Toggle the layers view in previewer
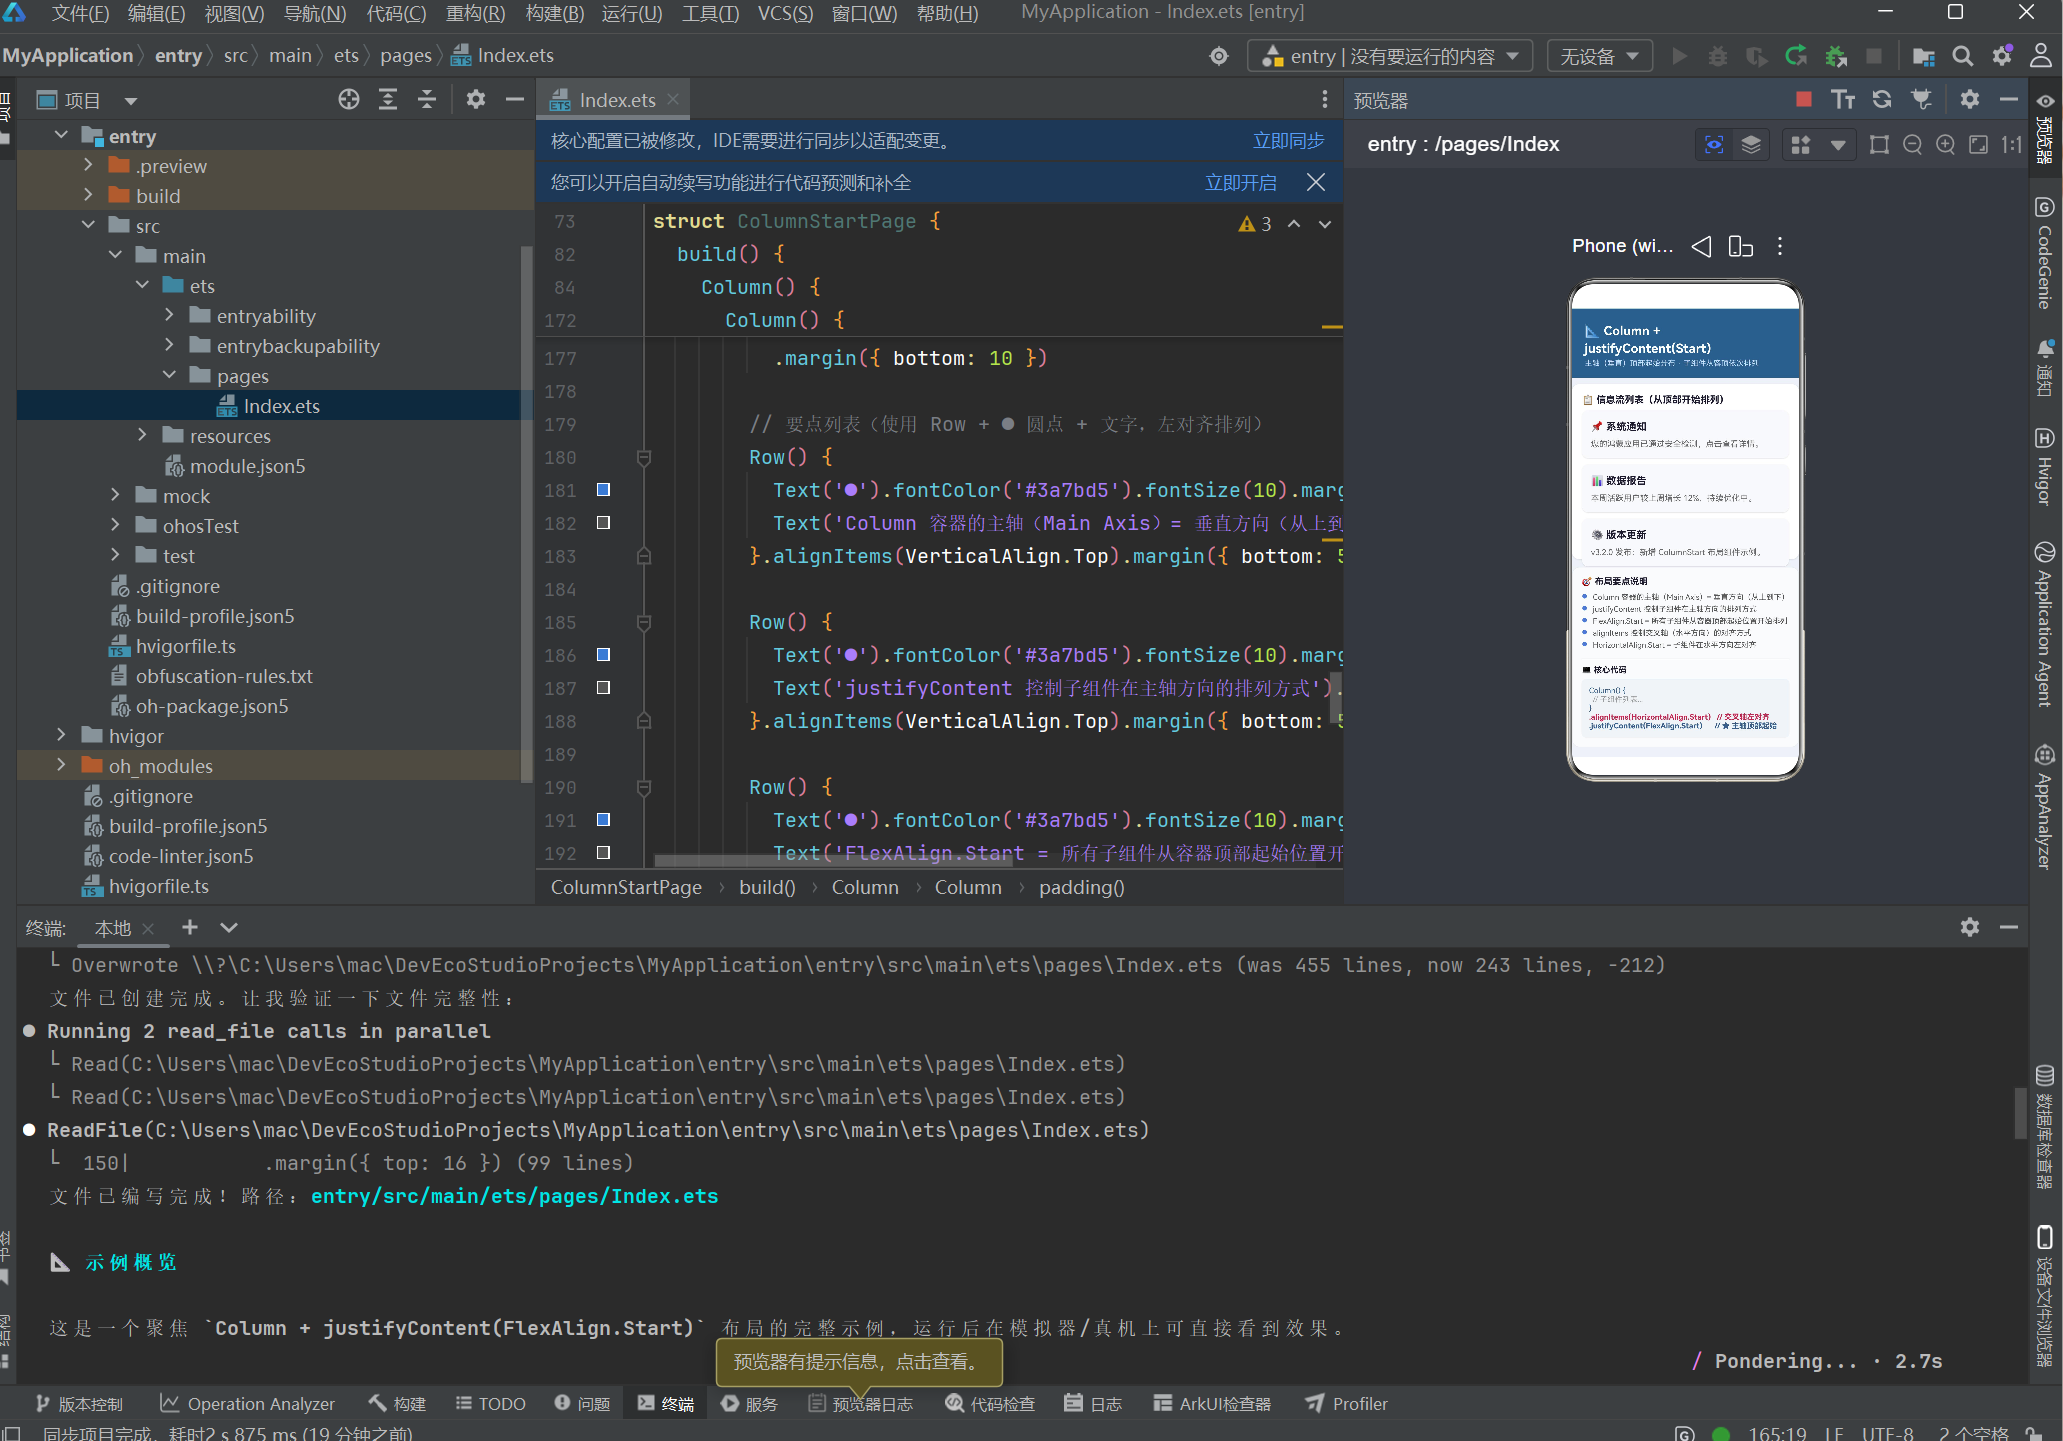Viewport: 2063px width, 1441px height. click(1751, 145)
